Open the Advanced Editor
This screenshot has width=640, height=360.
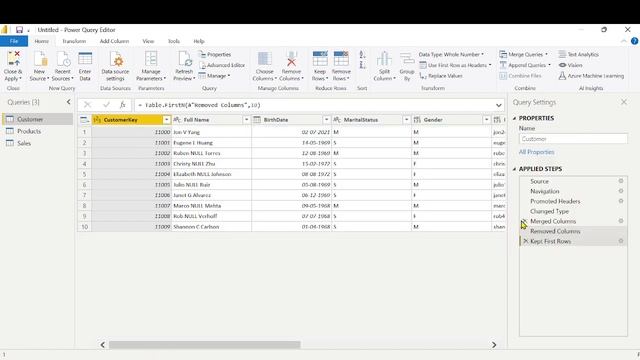(222, 65)
